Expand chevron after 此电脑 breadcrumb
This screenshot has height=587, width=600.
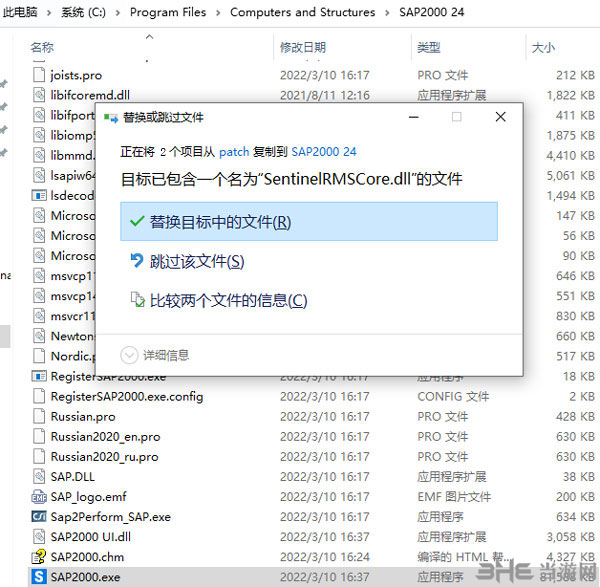[x=49, y=13]
